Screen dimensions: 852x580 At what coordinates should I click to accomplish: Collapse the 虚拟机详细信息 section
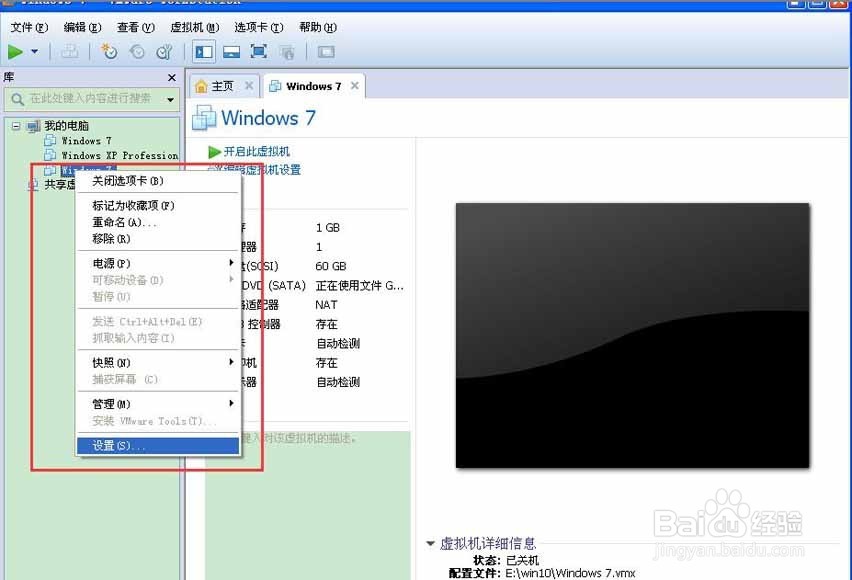[x=431, y=543]
